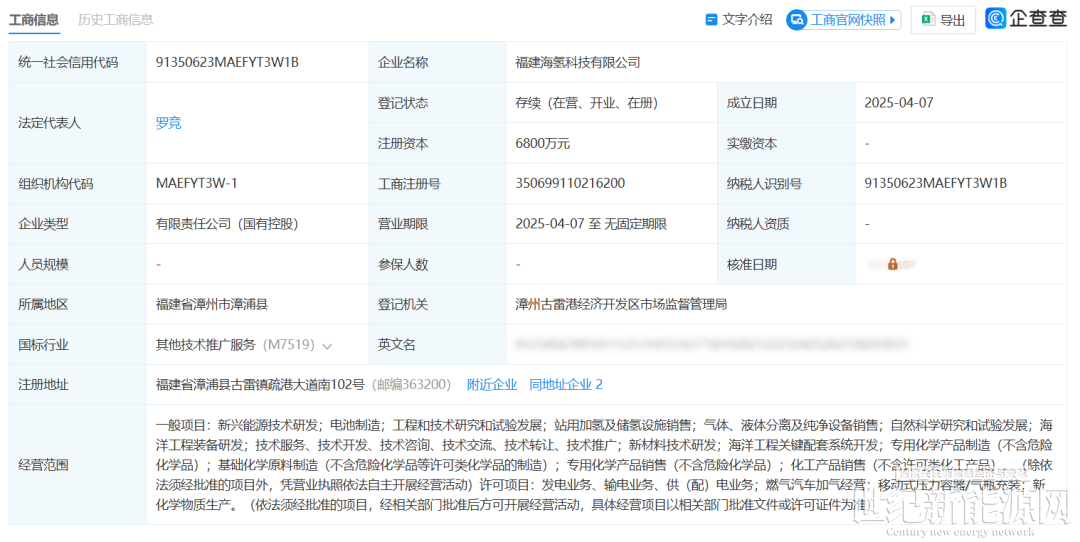Viewport: 1080px width, 542px height.
Task: Select registered address 福建省漳浦县古雷镇疏港大道南102号
Action: [x=260, y=384]
